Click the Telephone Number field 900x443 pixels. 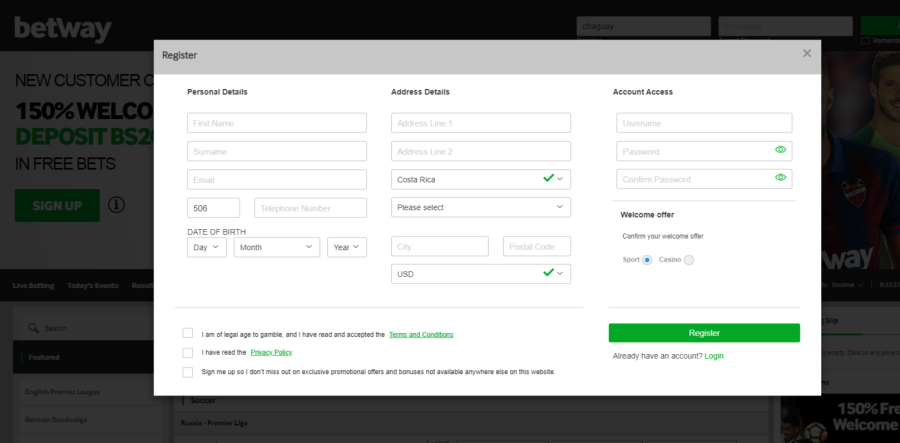[311, 208]
